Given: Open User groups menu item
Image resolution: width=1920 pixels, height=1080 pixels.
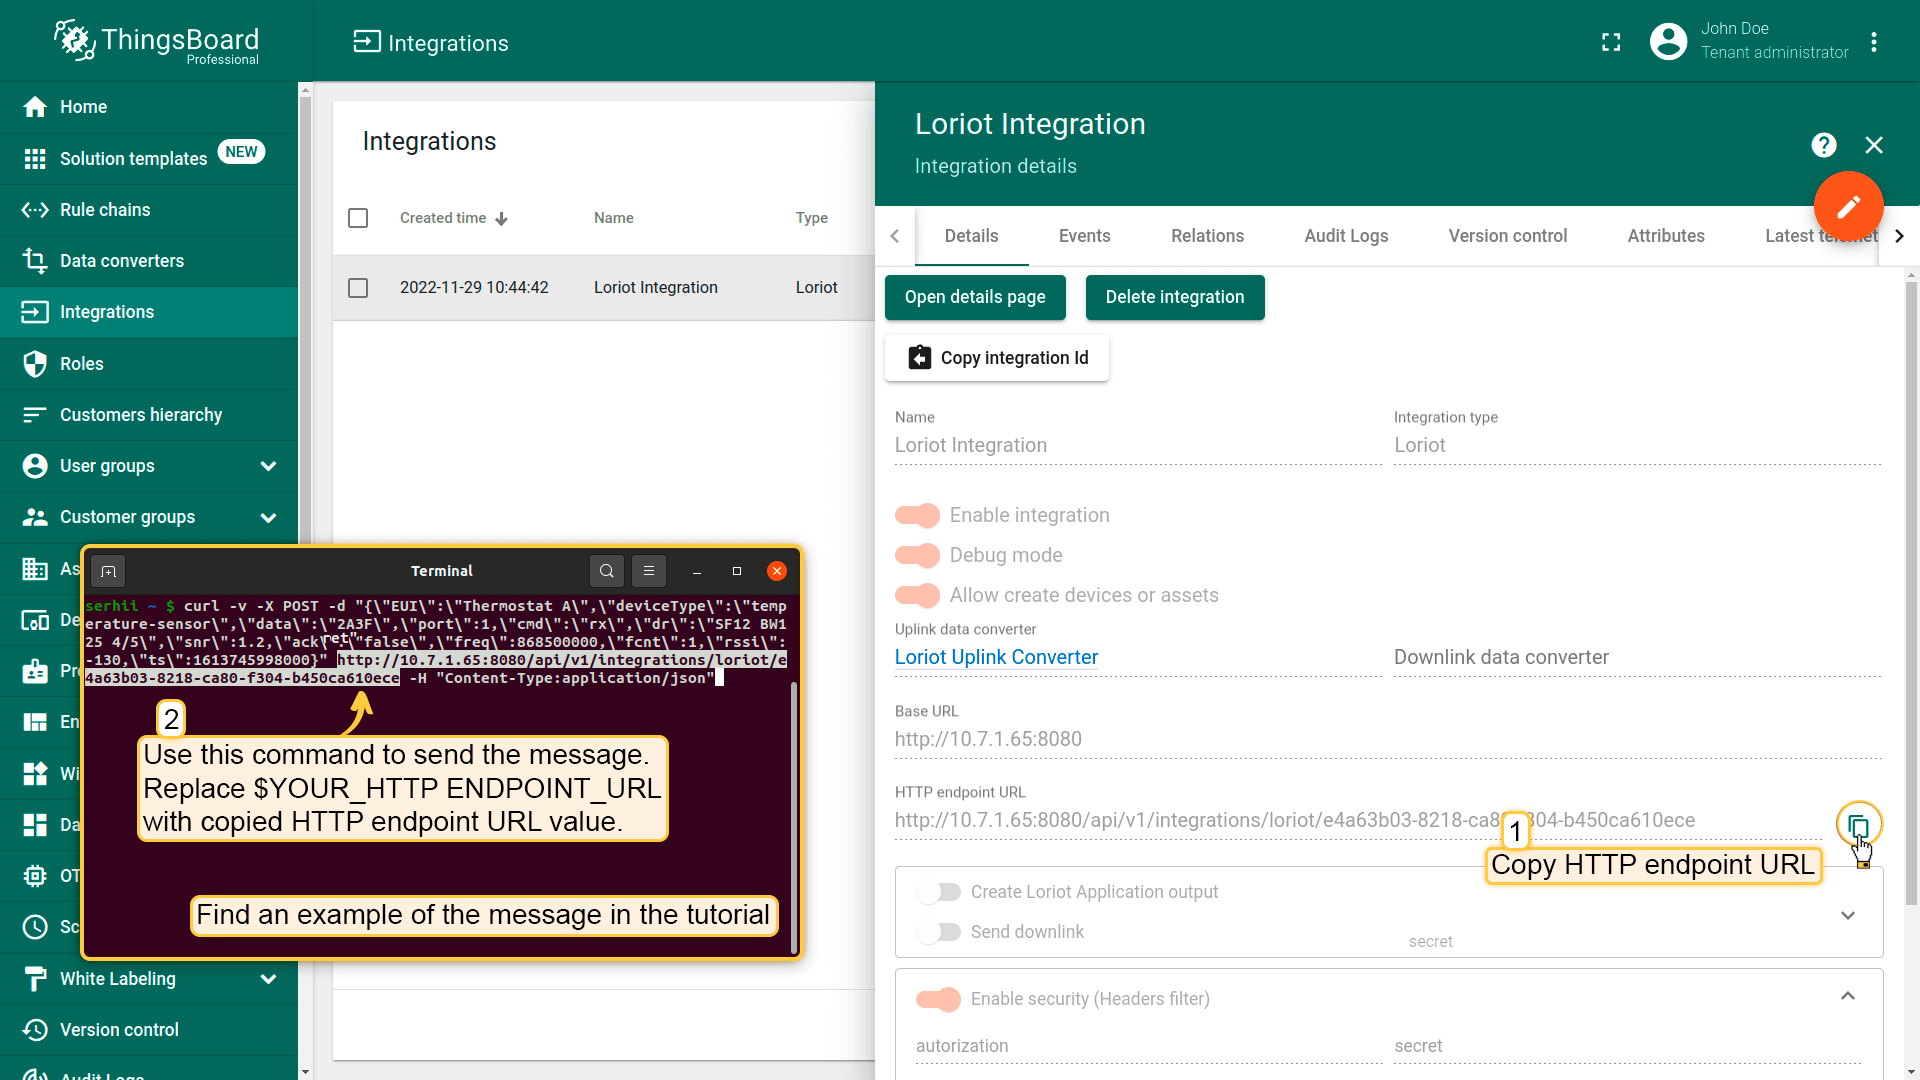Looking at the screenshot, I should [x=149, y=466].
